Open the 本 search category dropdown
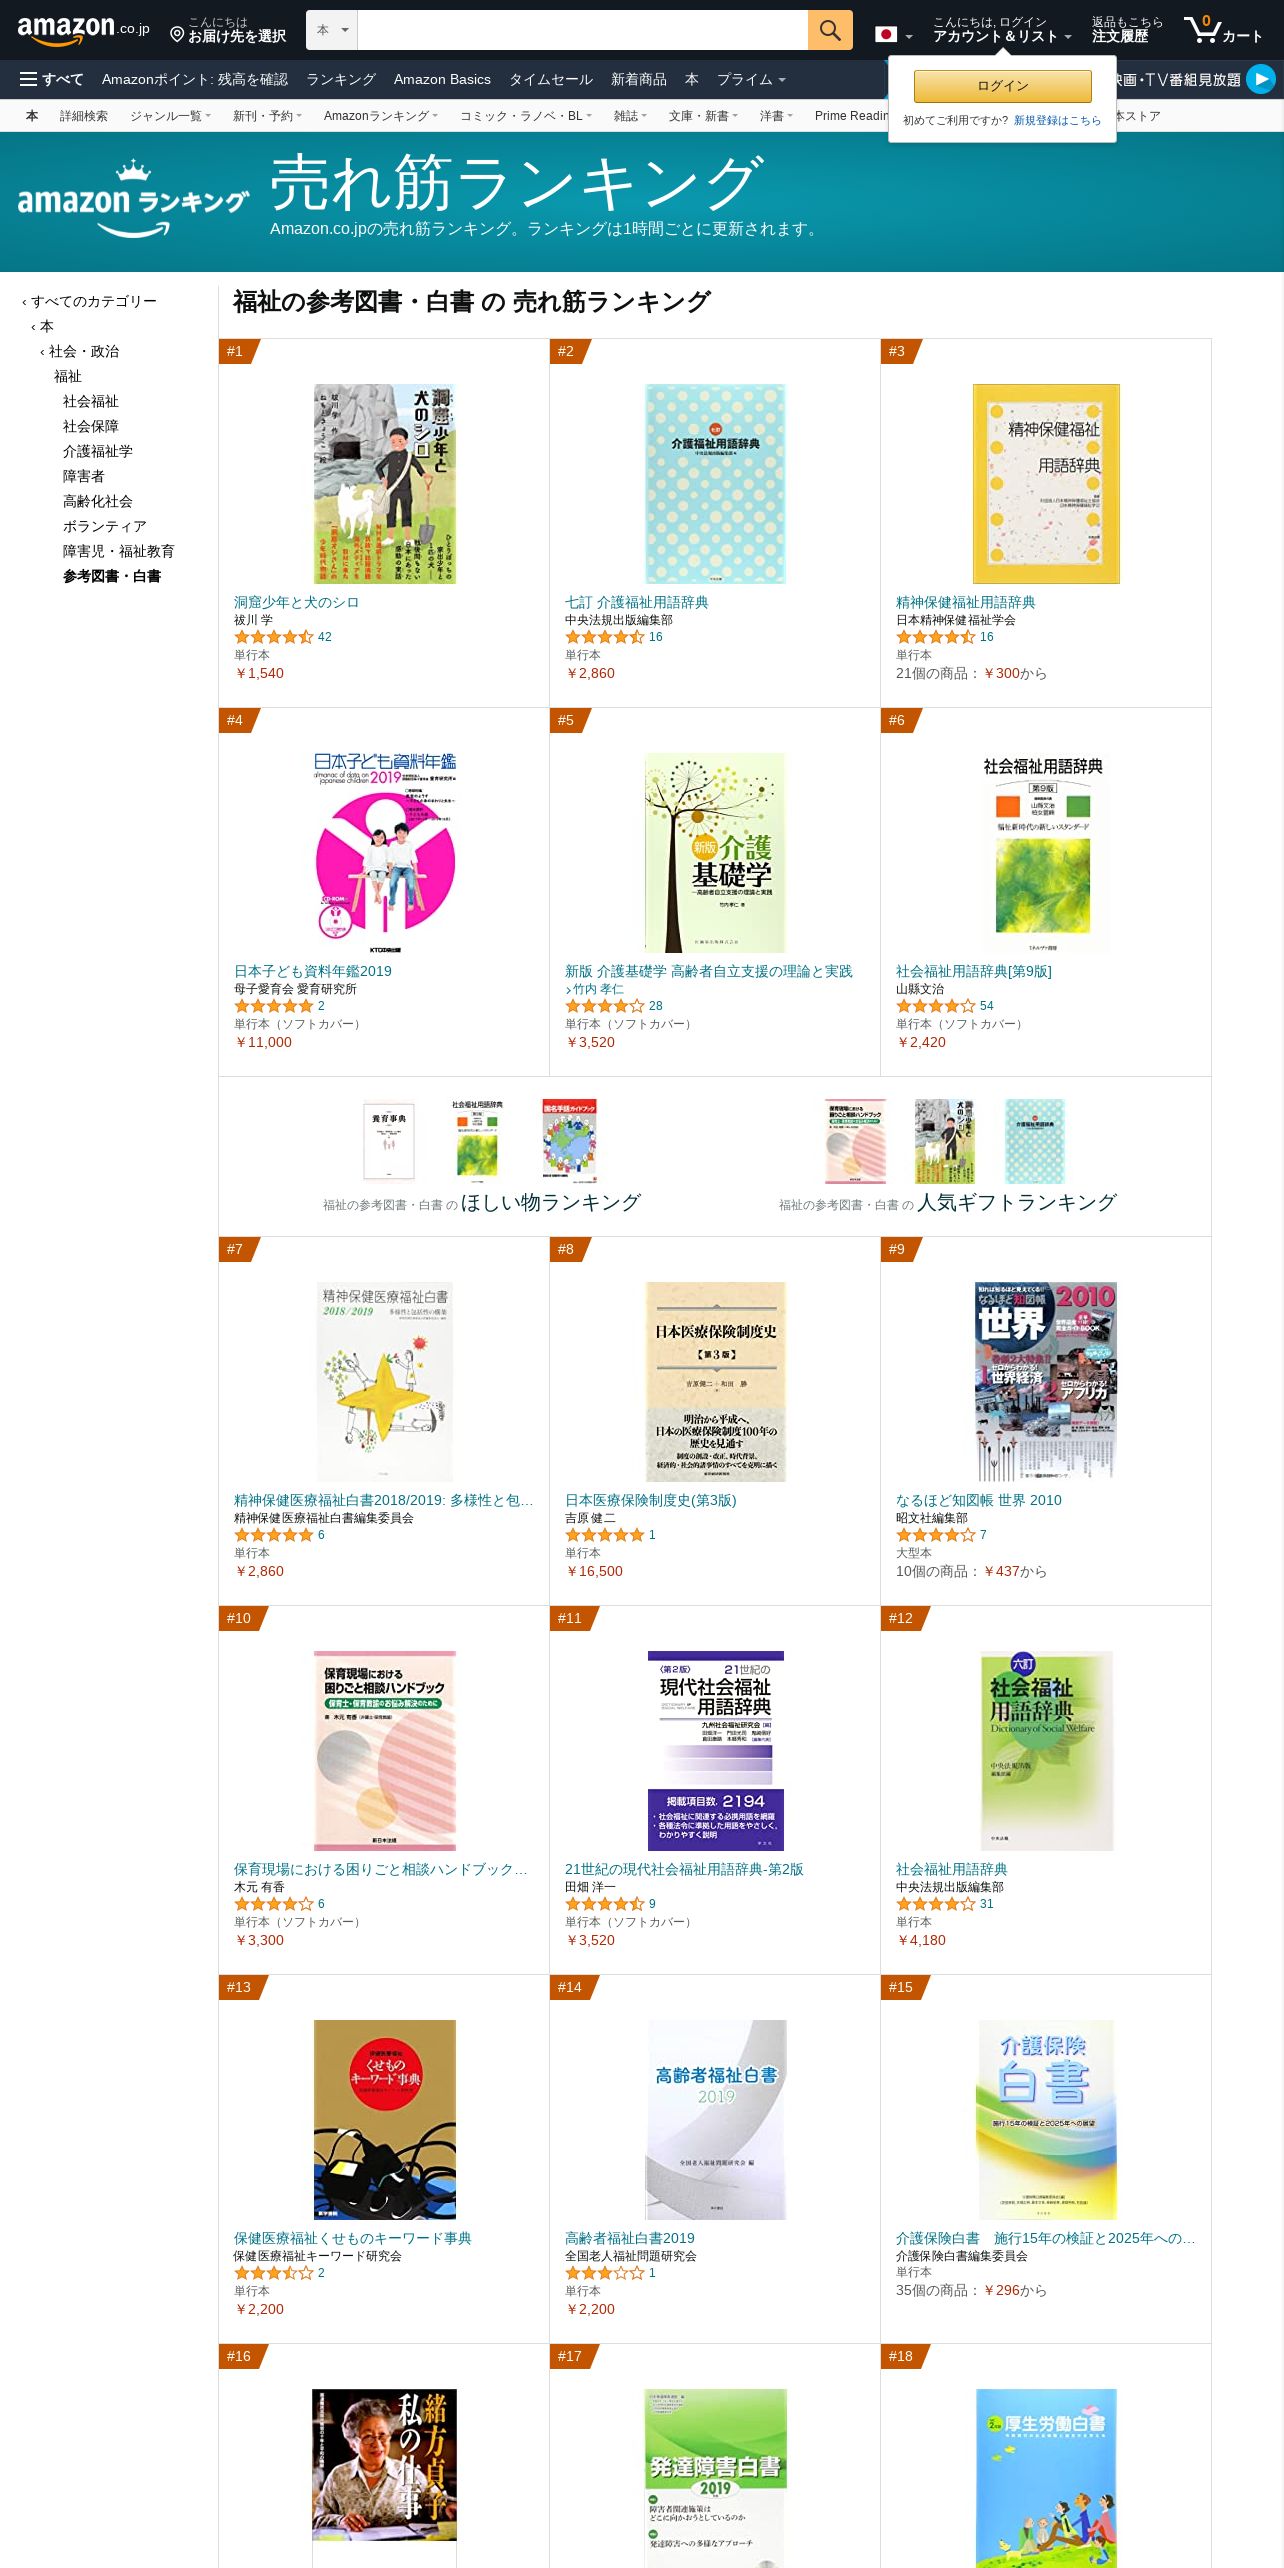Screen dimensions: 1284x2568 [x=332, y=30]
